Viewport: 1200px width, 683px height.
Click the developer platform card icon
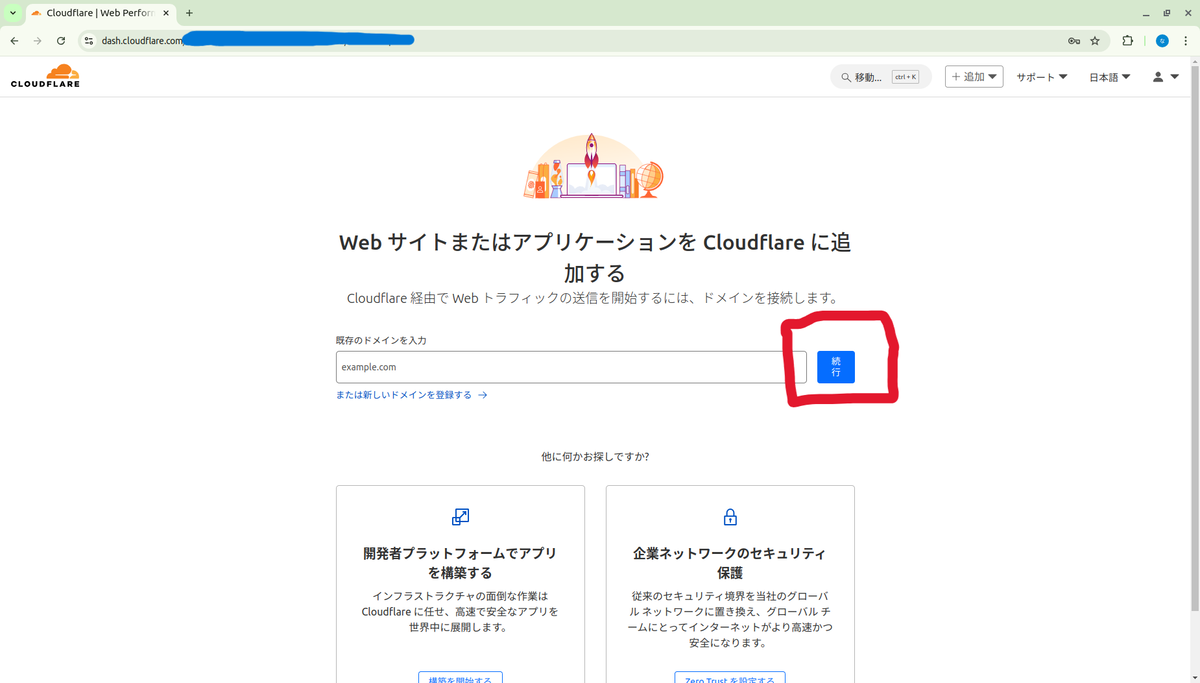pyautogui.click(x=460, y=517)
